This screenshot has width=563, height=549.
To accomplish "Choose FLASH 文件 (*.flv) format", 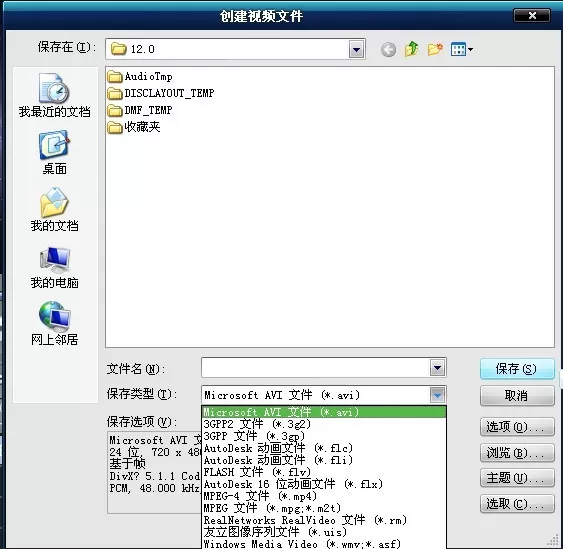I will [324, 472].
